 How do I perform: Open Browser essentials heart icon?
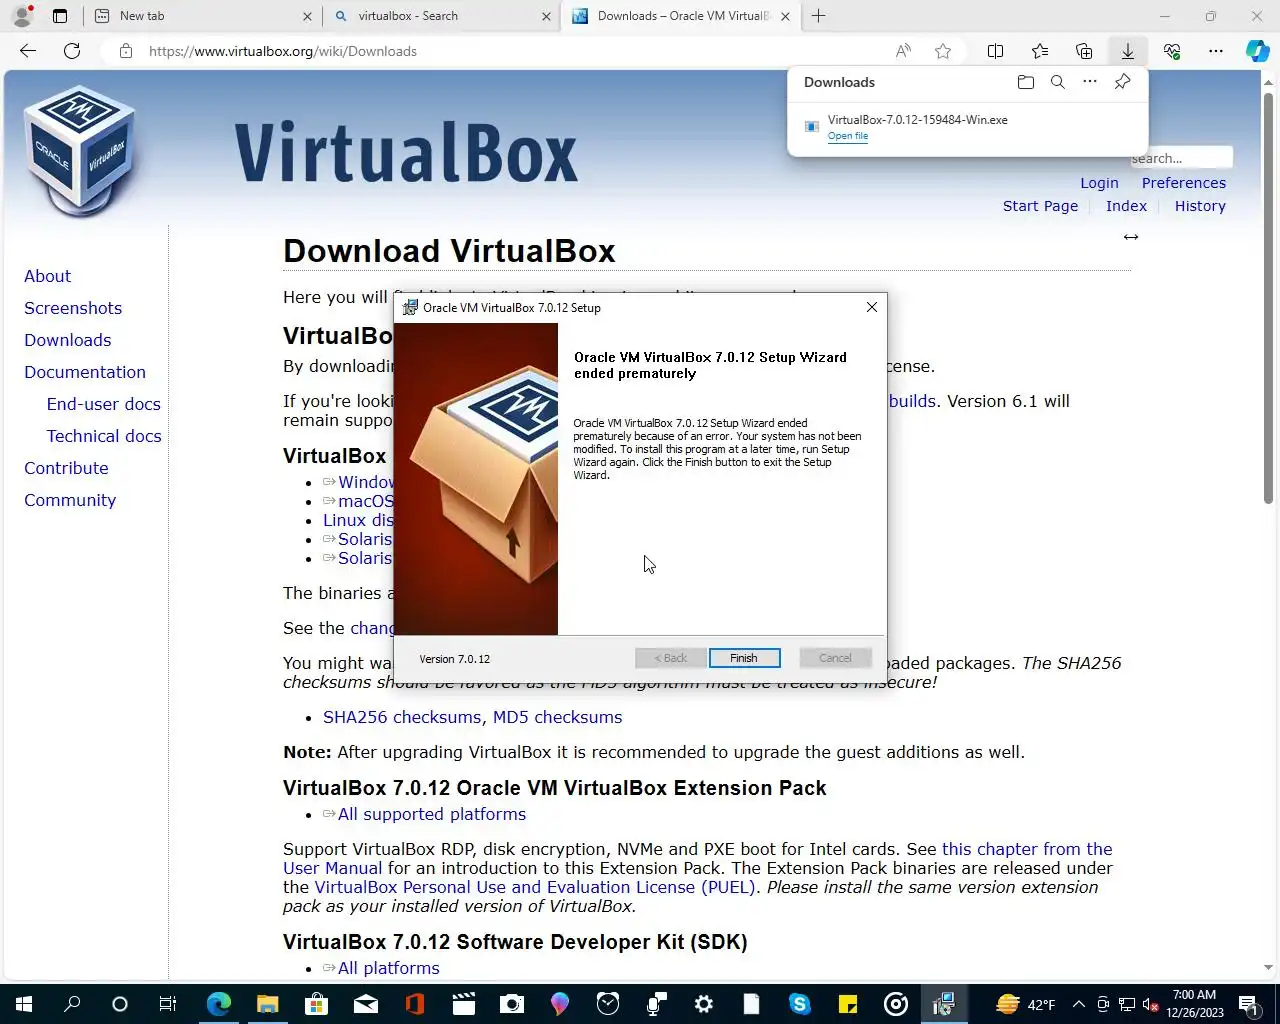pyautogui.click(x=1172, y=51)
